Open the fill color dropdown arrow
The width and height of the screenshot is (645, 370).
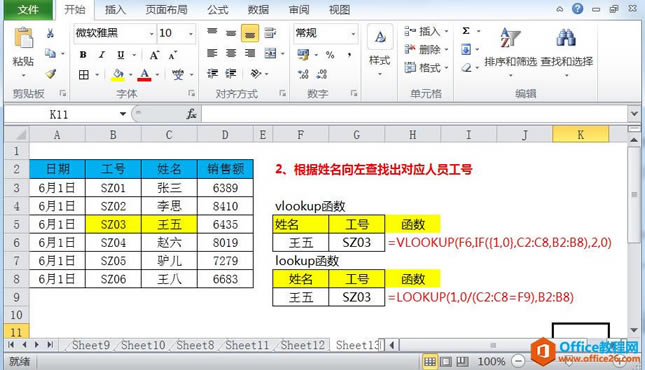point(130,75)
